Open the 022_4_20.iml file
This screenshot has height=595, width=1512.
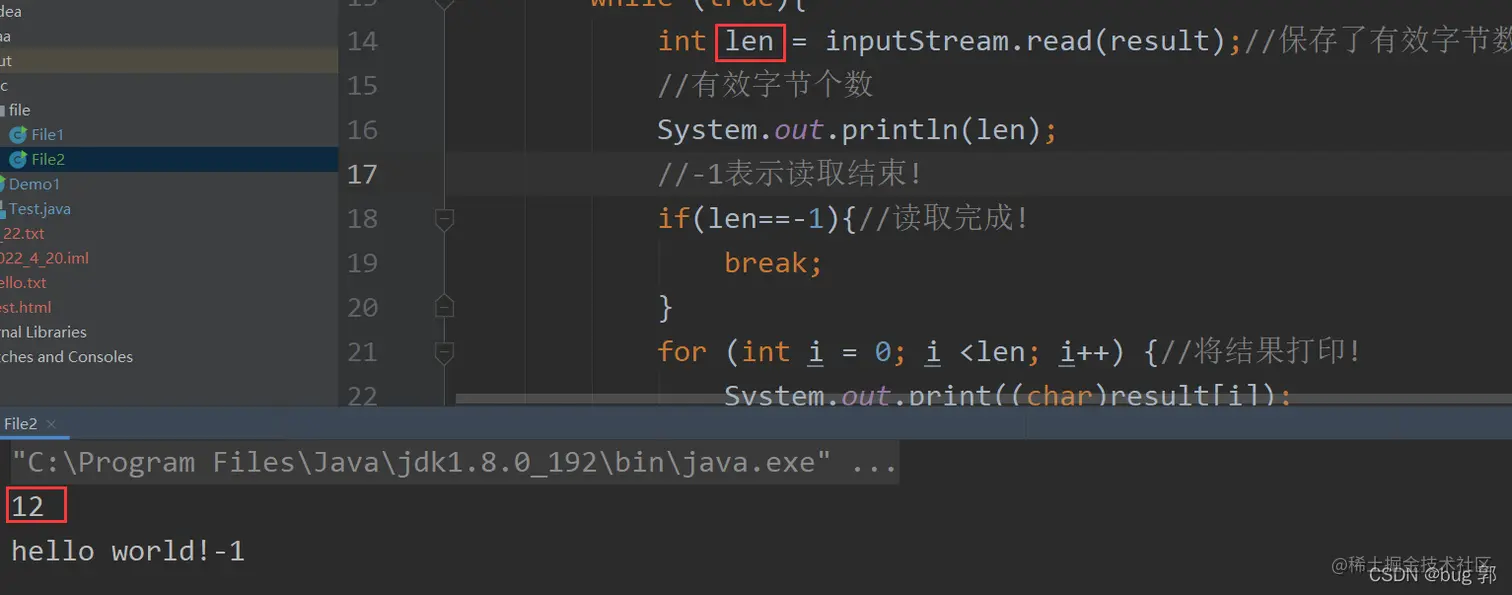44,258
